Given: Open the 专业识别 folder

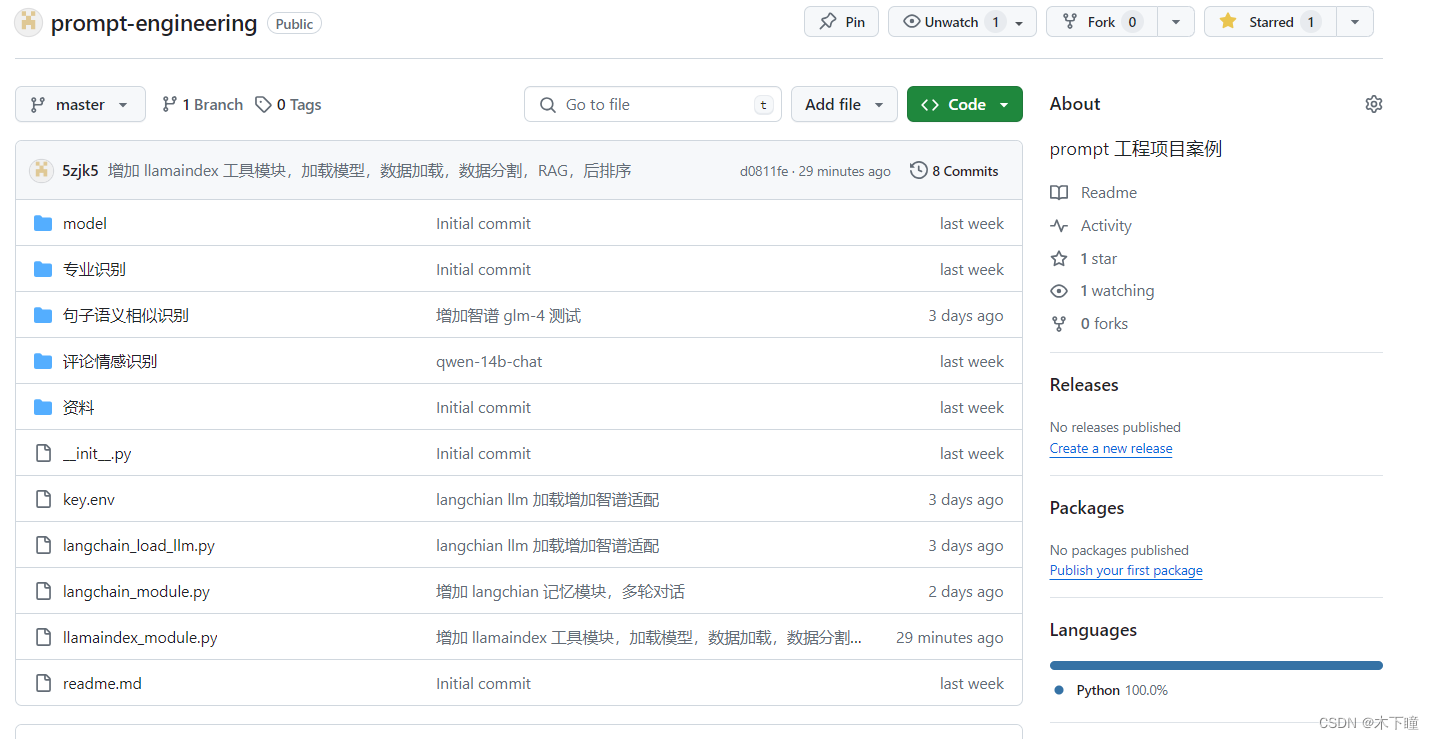Looking at the screenshot, I should (x=94, y=269).
